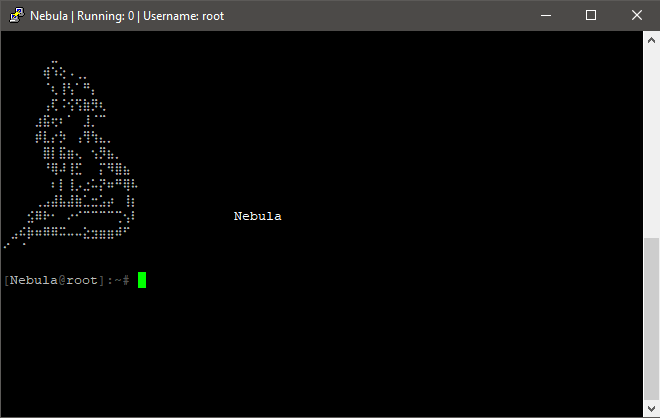Click the scrollbar down arrow
Screen dimensions: 660x418
click(x=651, y=408)
